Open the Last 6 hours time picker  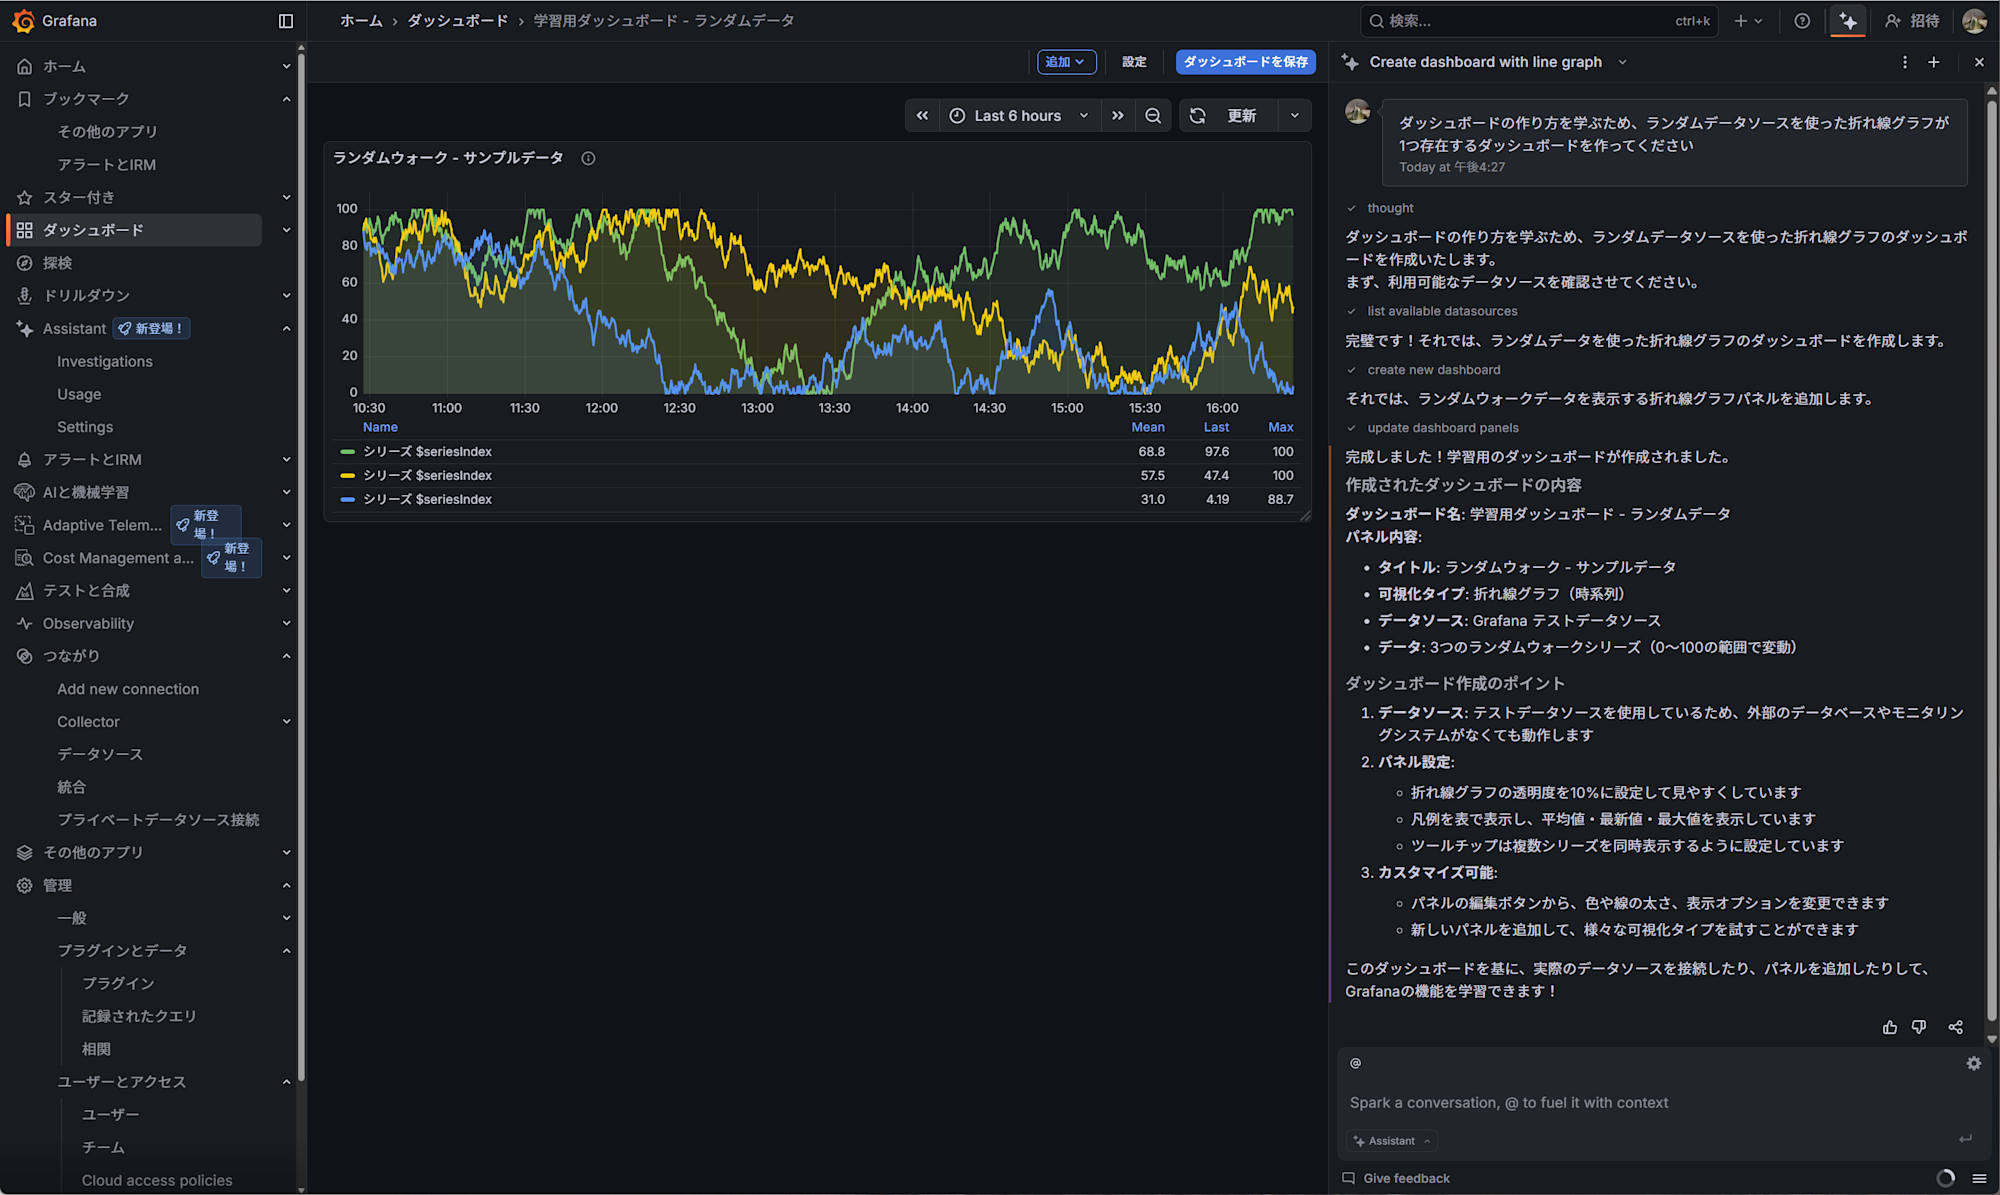click(1018, 116)
